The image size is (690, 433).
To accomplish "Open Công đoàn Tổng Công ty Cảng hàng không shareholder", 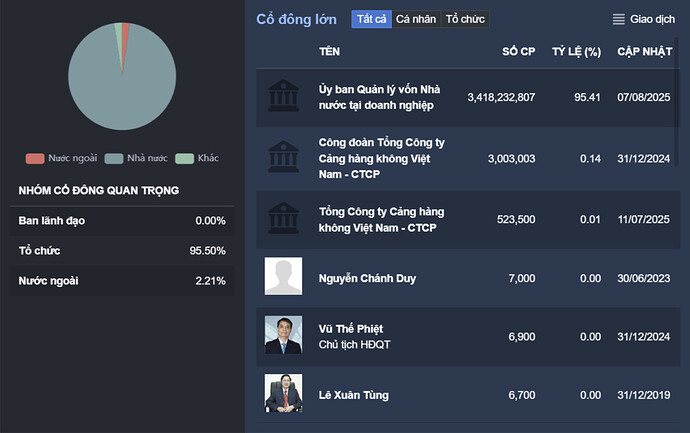I will [382, 158].
